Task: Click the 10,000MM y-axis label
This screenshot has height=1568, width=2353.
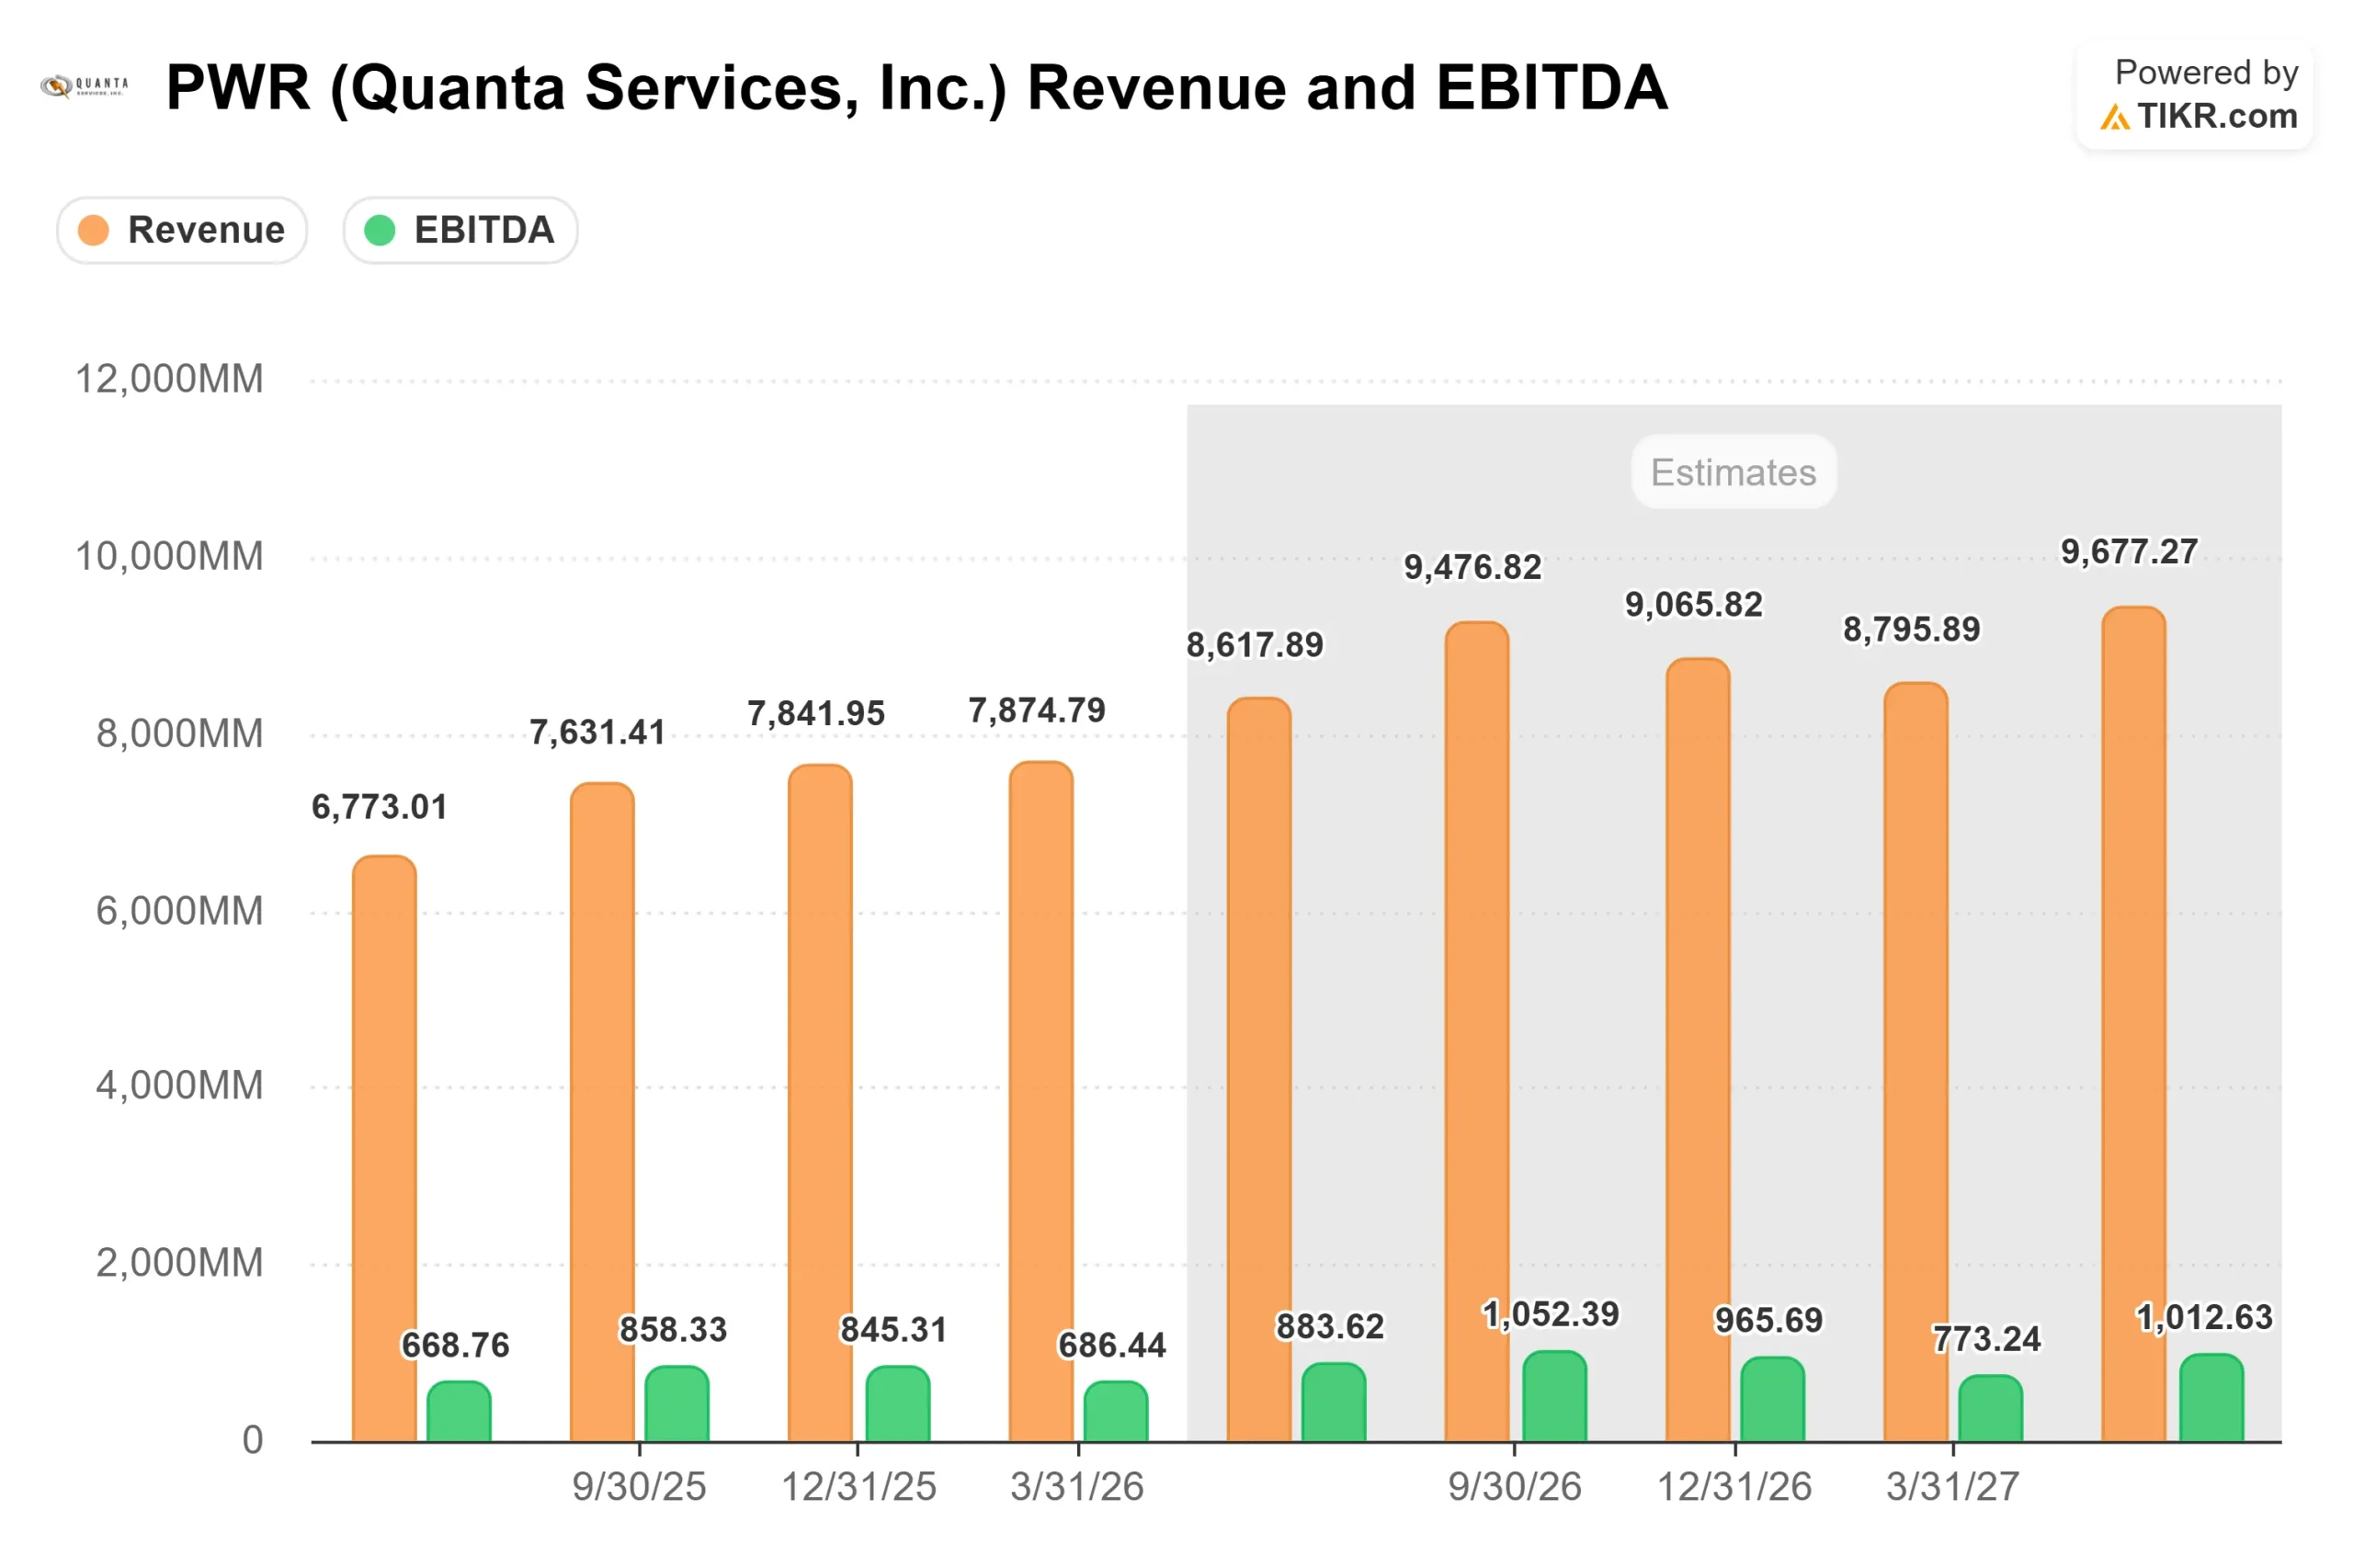Action: click(x=170, y=557)
